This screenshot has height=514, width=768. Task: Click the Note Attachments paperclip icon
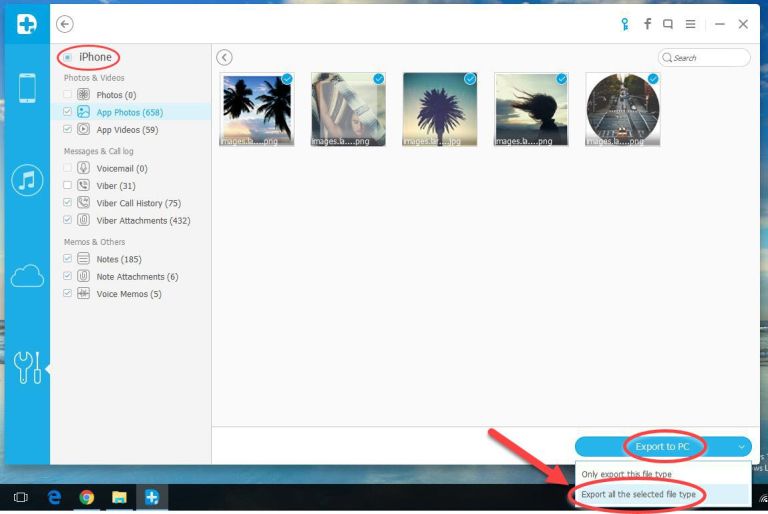[83, 276]
